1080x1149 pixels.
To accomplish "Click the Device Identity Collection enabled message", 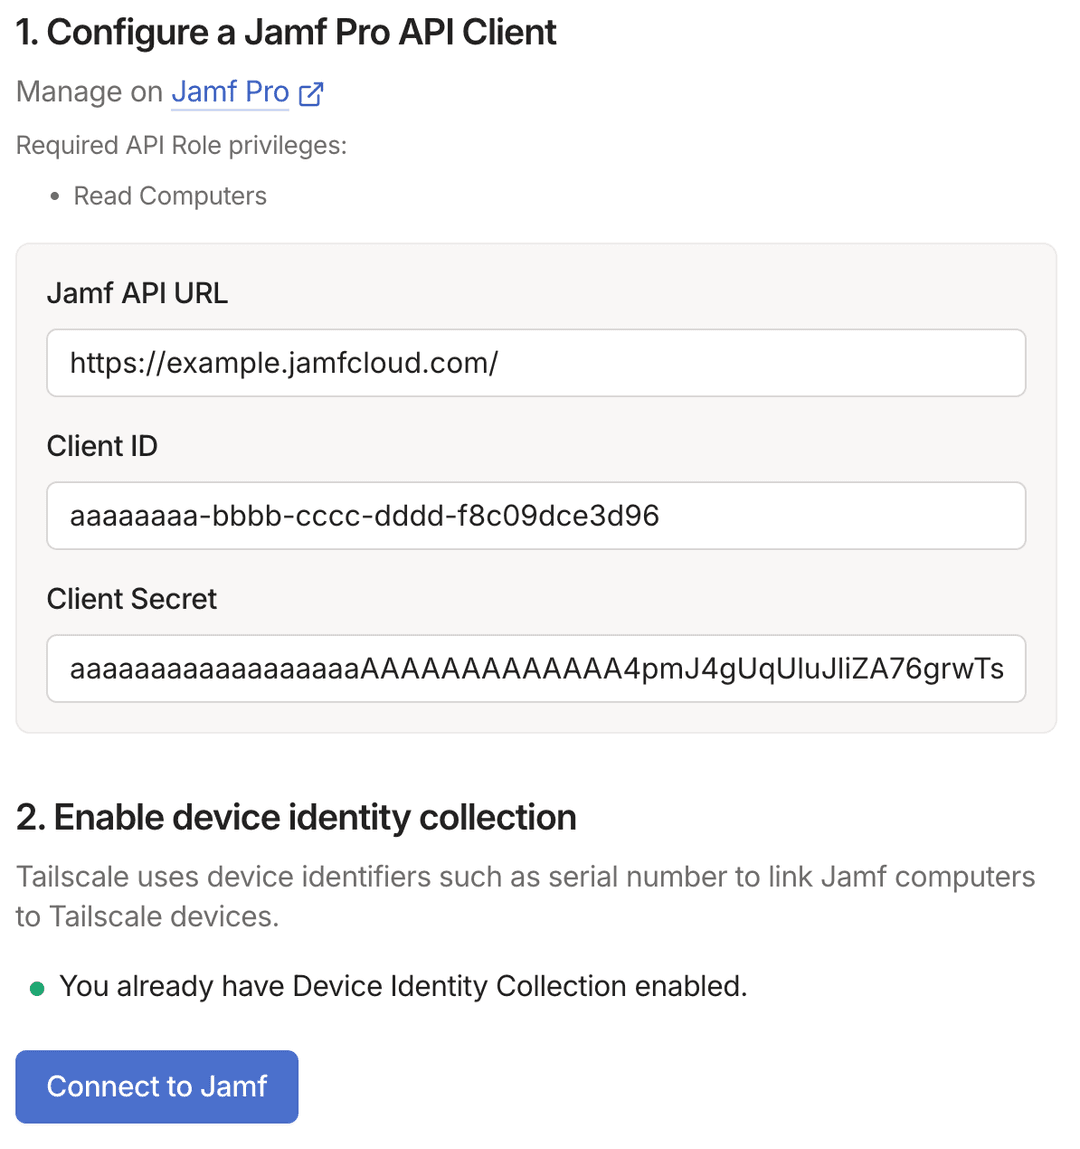I will tap(404, 986).
